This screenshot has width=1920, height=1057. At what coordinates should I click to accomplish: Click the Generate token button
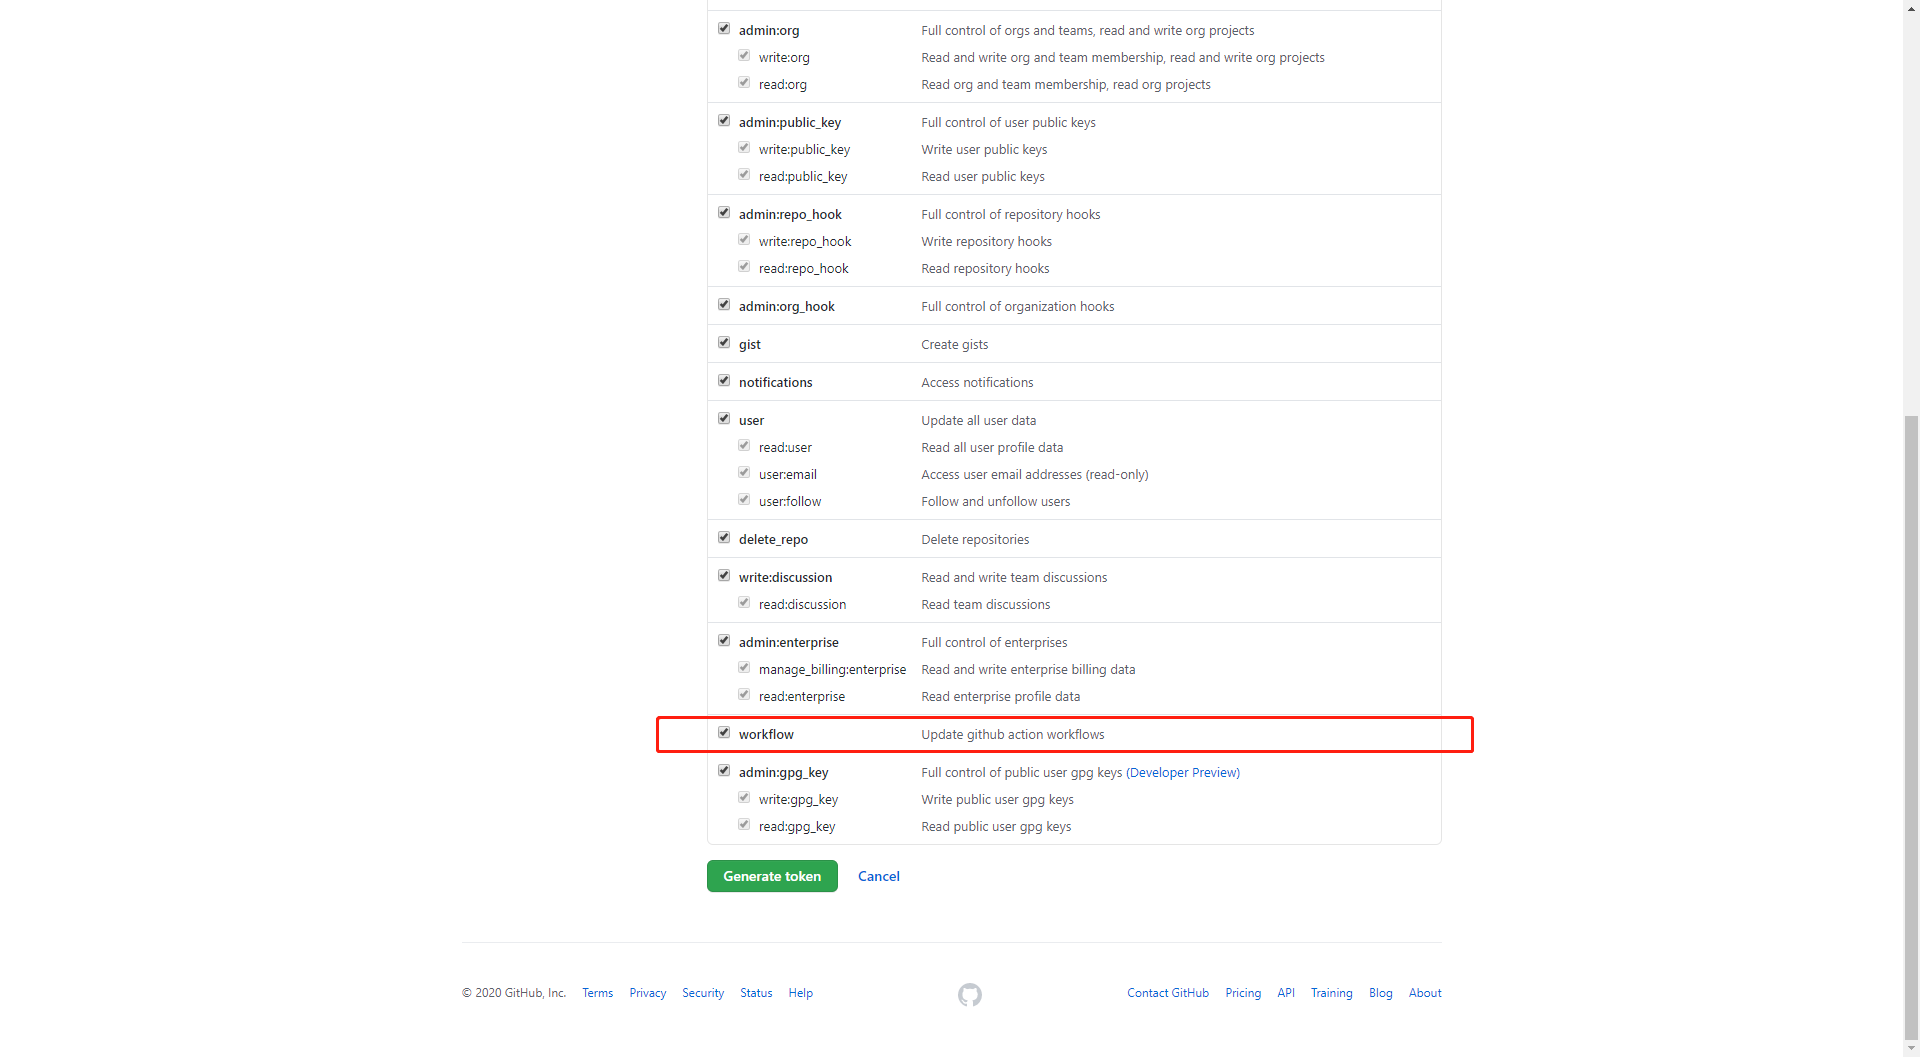772,876
